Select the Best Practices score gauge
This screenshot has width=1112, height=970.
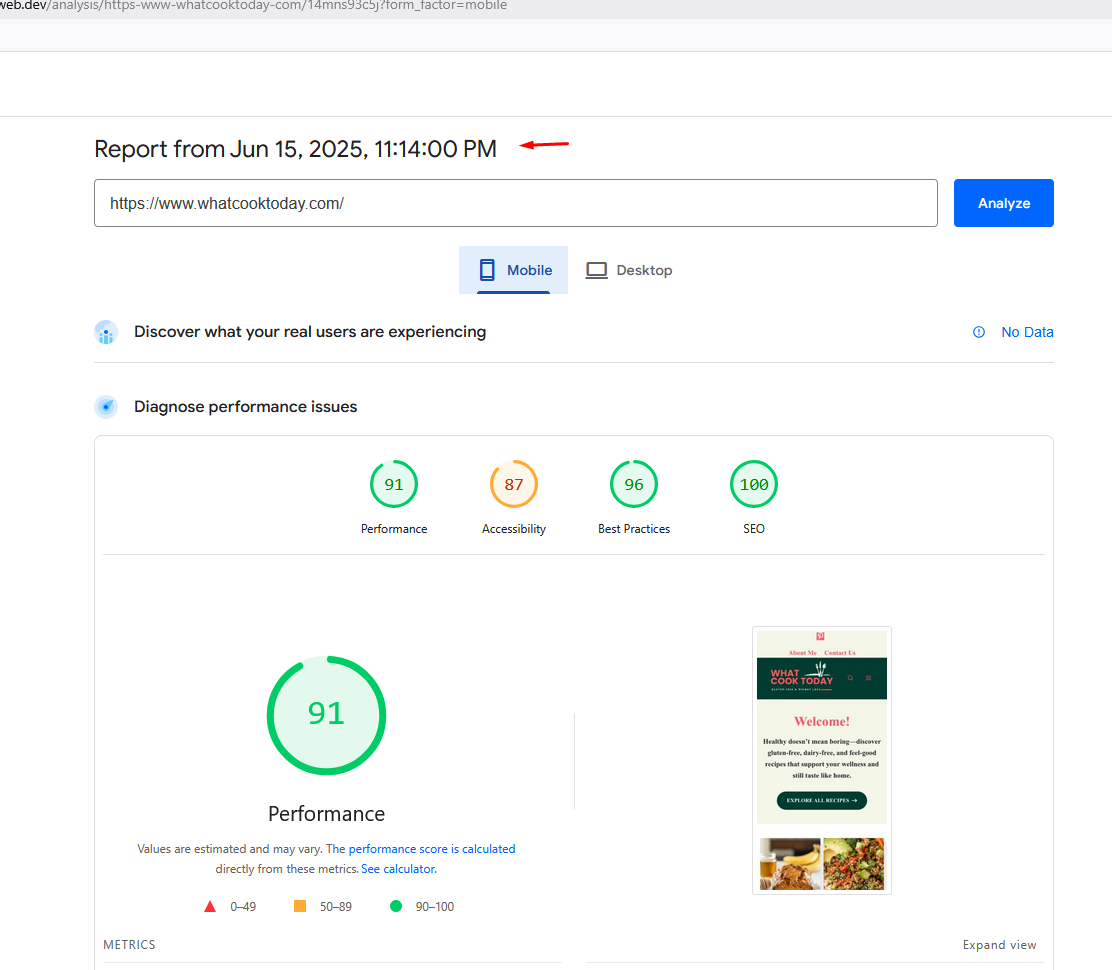click(634, 485)
